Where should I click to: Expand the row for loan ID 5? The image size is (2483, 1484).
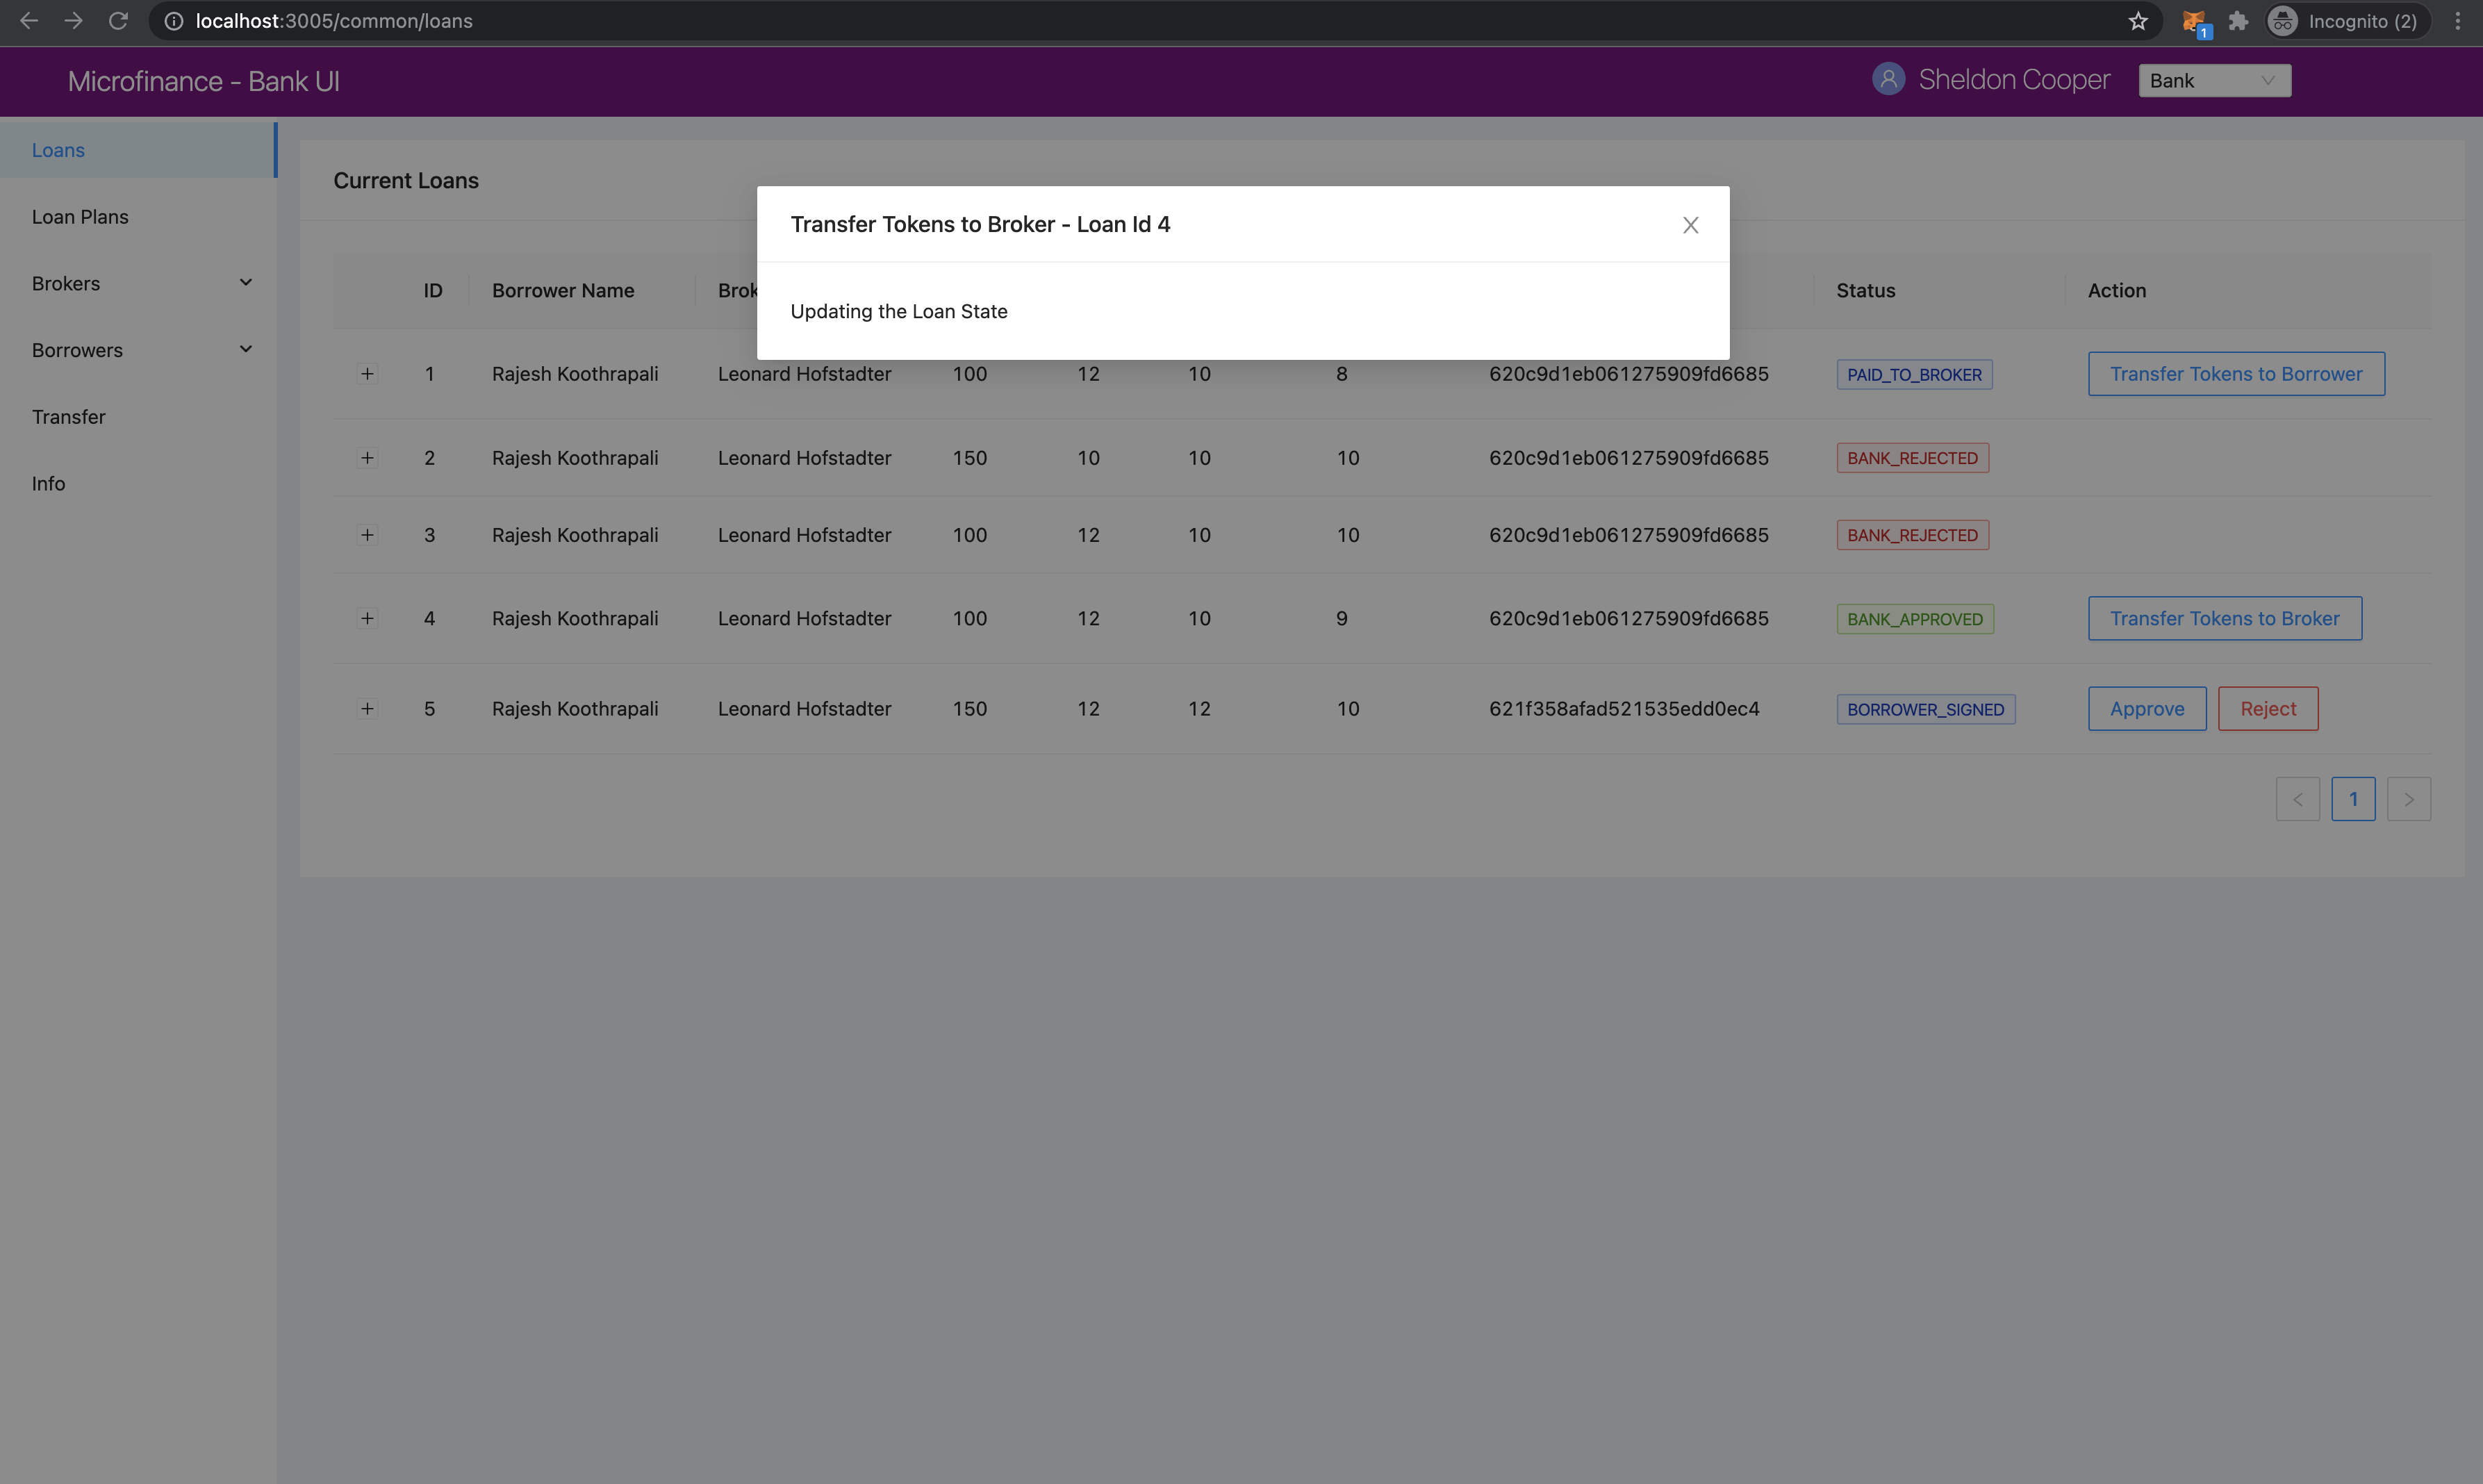tap(367, 708)
